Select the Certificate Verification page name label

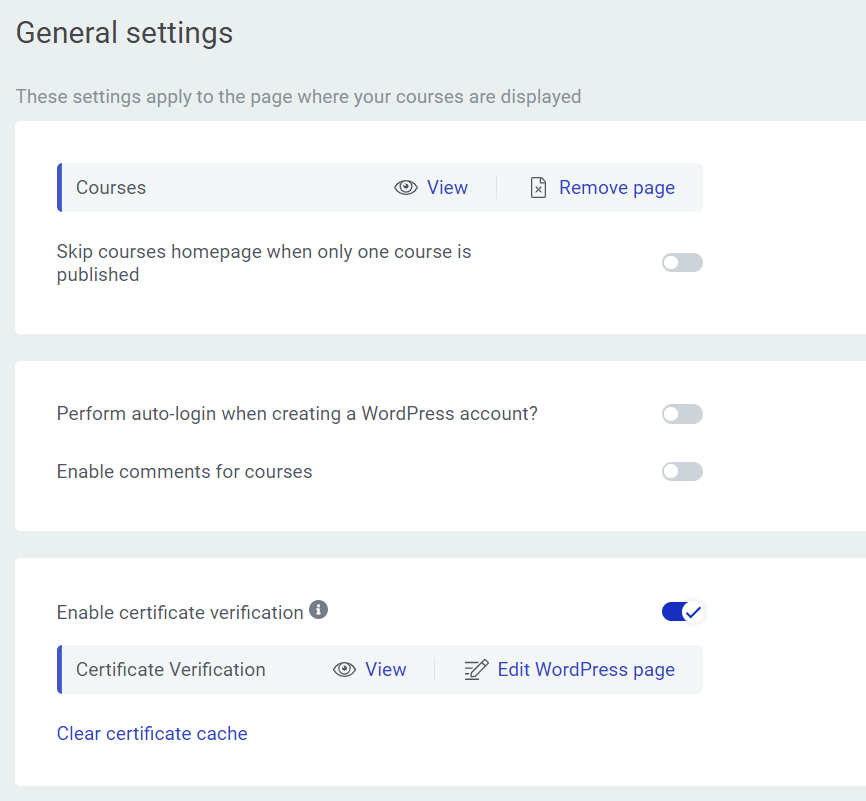tap(171, 670)
